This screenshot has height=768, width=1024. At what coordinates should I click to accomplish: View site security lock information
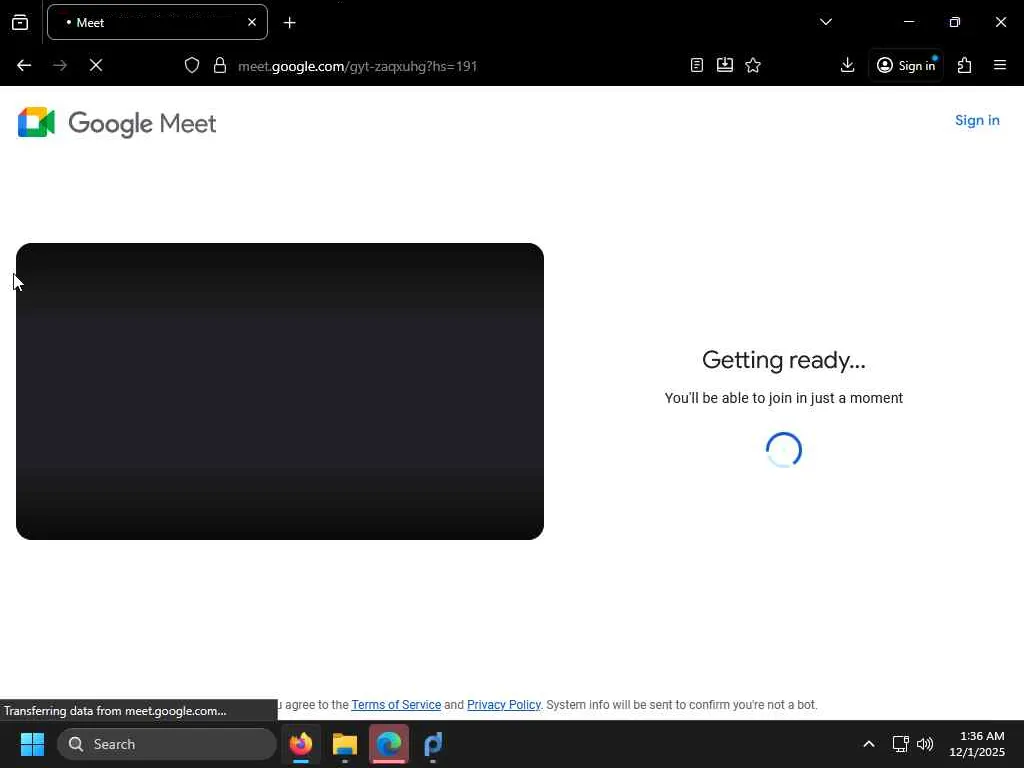coord(220,65)
